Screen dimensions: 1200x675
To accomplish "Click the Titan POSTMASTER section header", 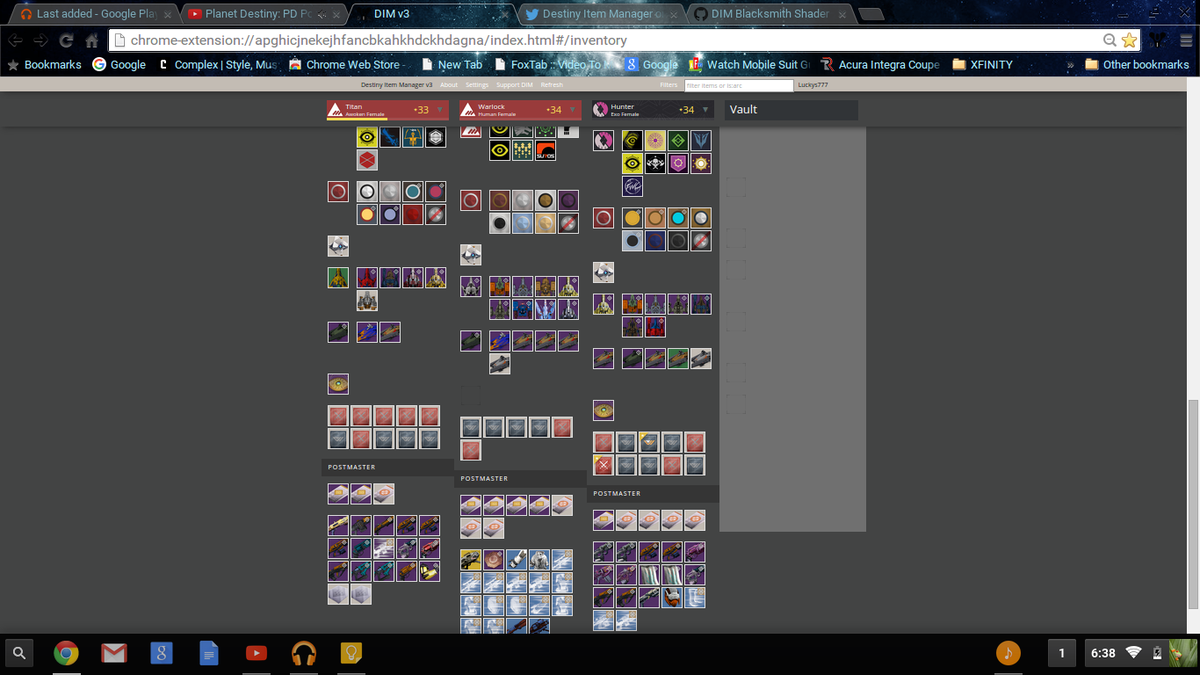I will click(x=388, y=467).
